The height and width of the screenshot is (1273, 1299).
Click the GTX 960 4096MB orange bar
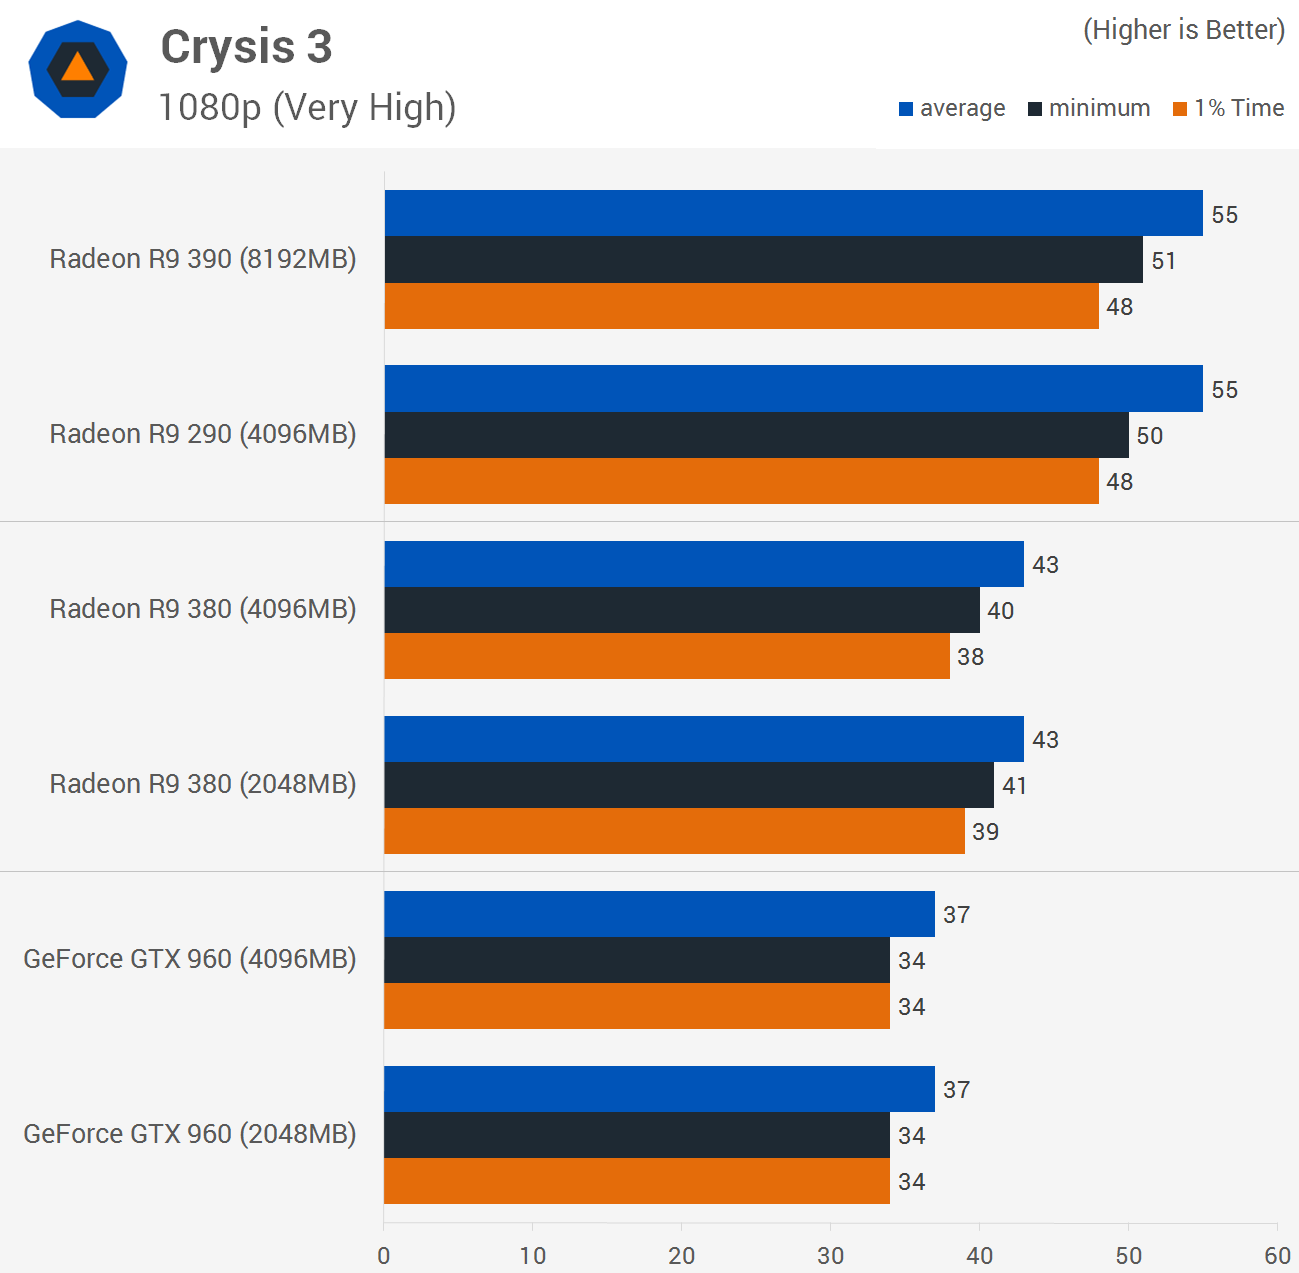point(637,1006)
